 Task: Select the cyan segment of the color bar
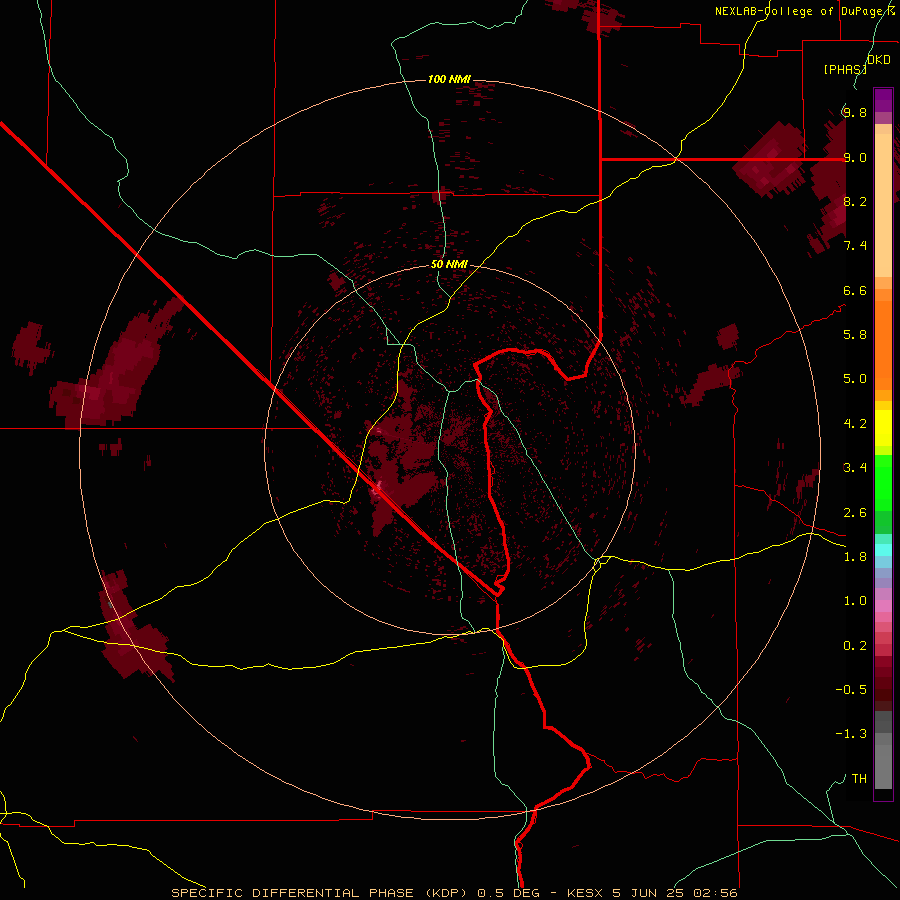[x=883, y=549]
